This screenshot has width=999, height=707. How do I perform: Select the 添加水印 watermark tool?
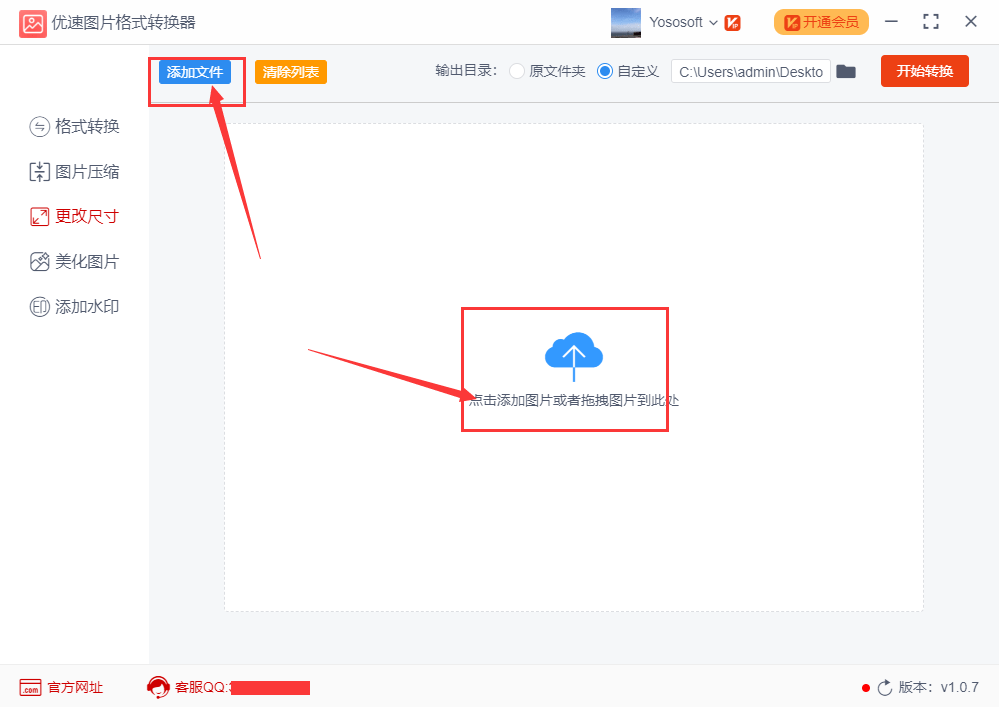coord(74,306)
